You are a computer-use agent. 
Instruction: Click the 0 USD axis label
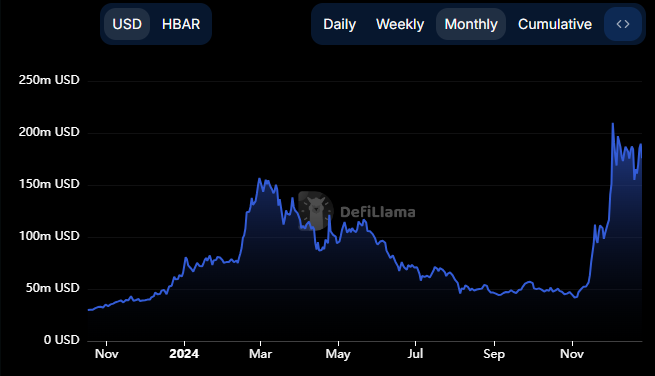[x=61, y=340]
